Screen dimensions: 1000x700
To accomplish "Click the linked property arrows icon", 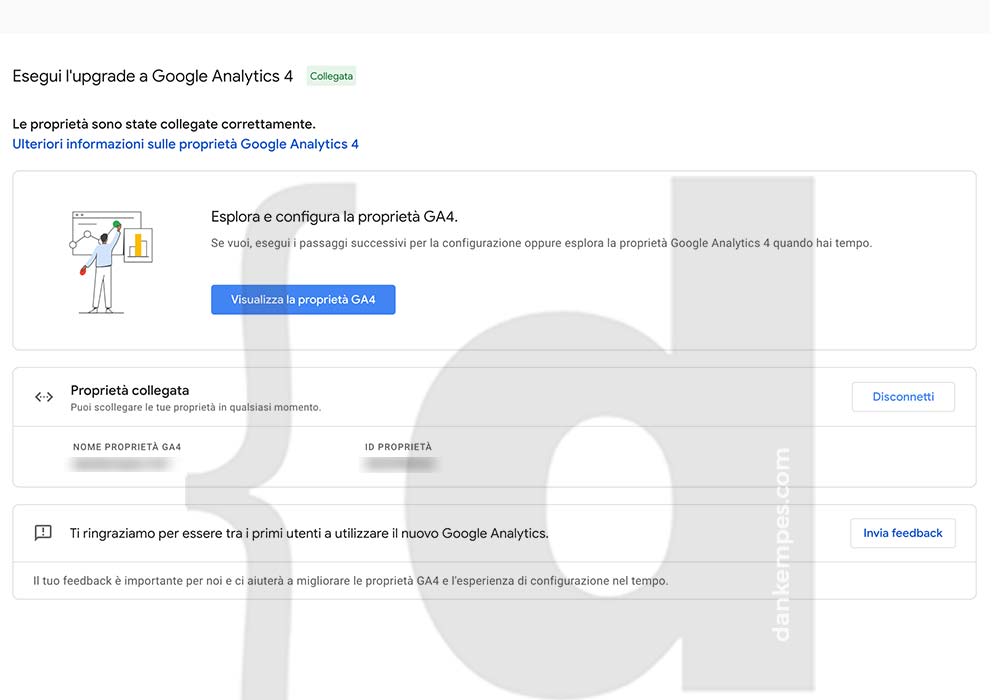I will point(44,397).
